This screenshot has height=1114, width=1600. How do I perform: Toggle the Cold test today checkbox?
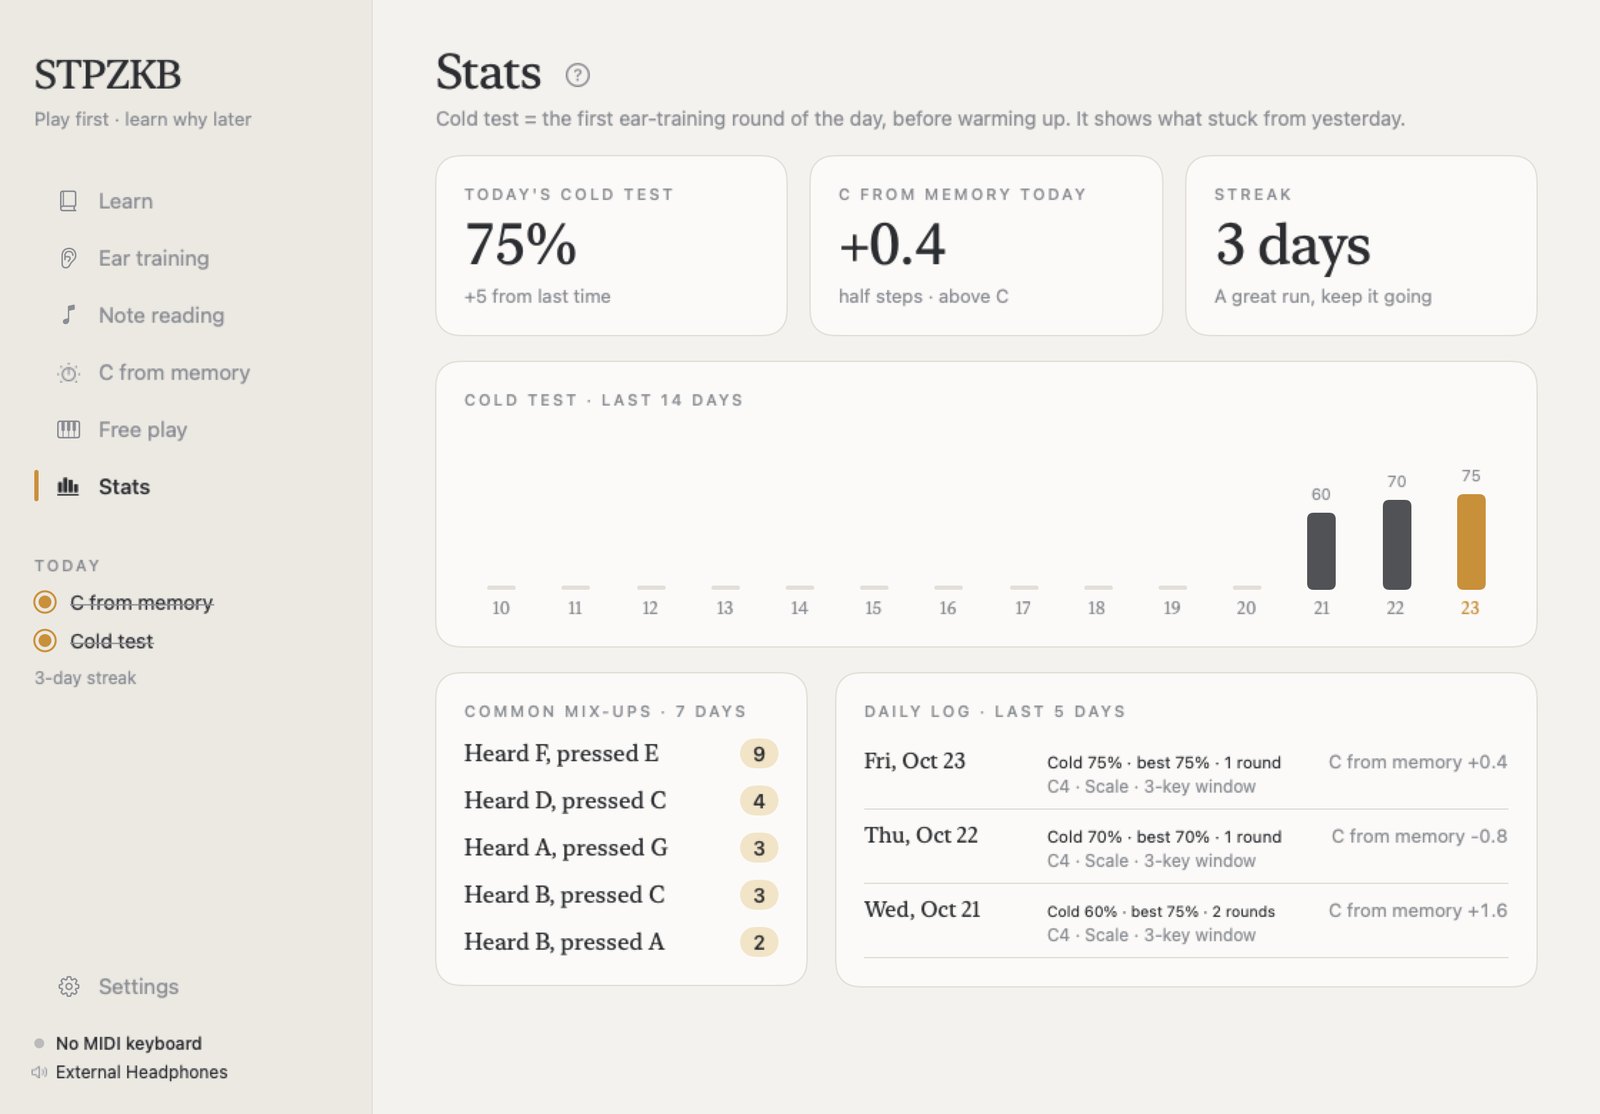pyautogui.click(x=45, y=640)
